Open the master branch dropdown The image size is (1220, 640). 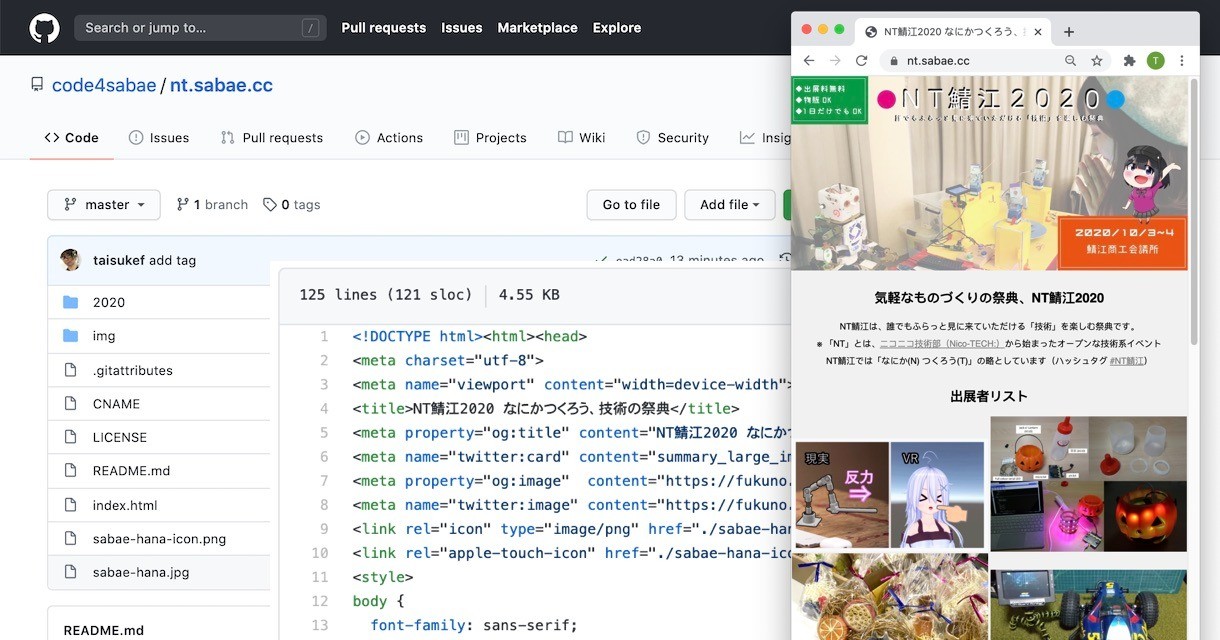pyautogui.click(x=104, y=205)
